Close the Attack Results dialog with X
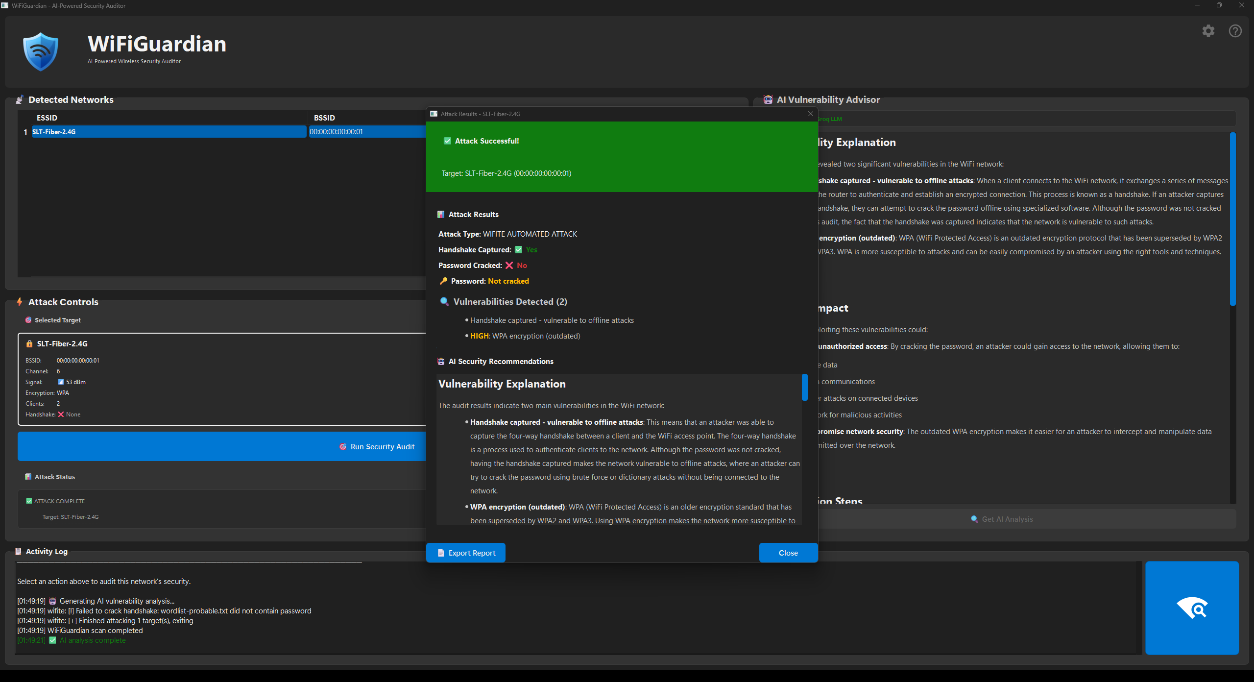 click(810, 114)
